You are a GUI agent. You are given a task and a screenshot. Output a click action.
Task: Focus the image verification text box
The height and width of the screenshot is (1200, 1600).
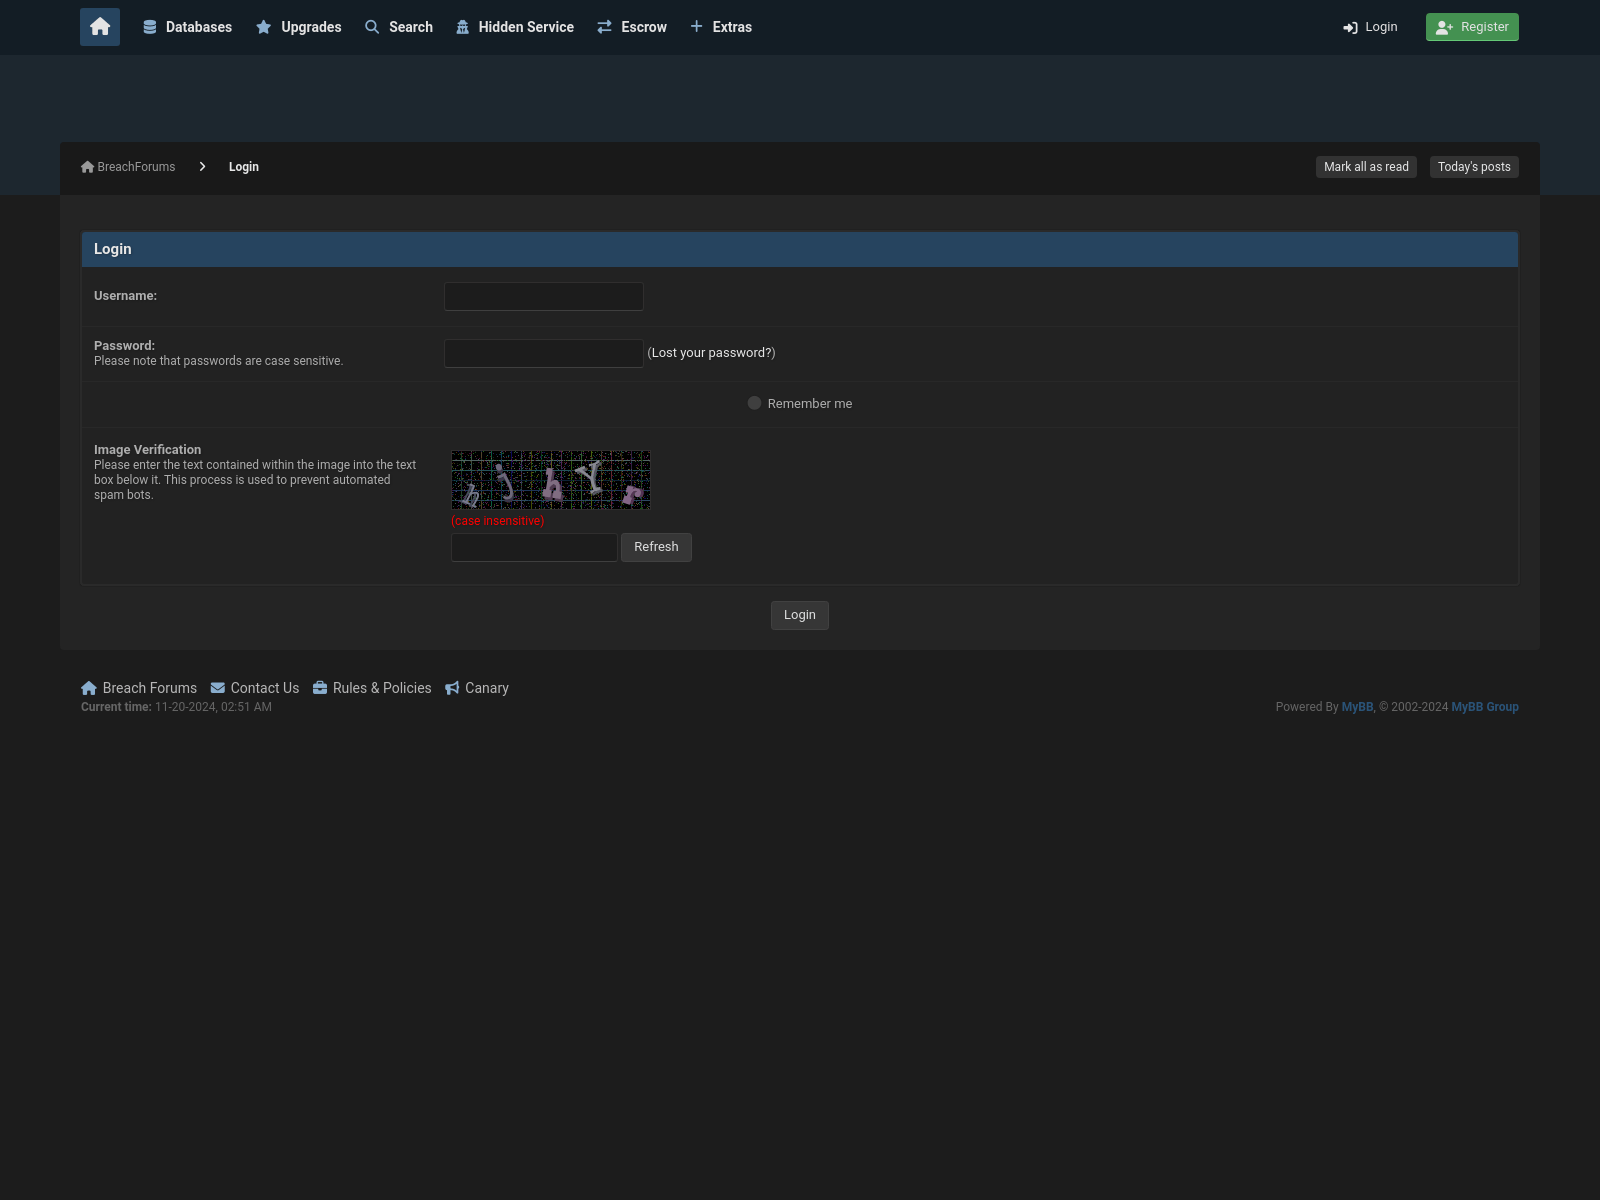(534, 547)
